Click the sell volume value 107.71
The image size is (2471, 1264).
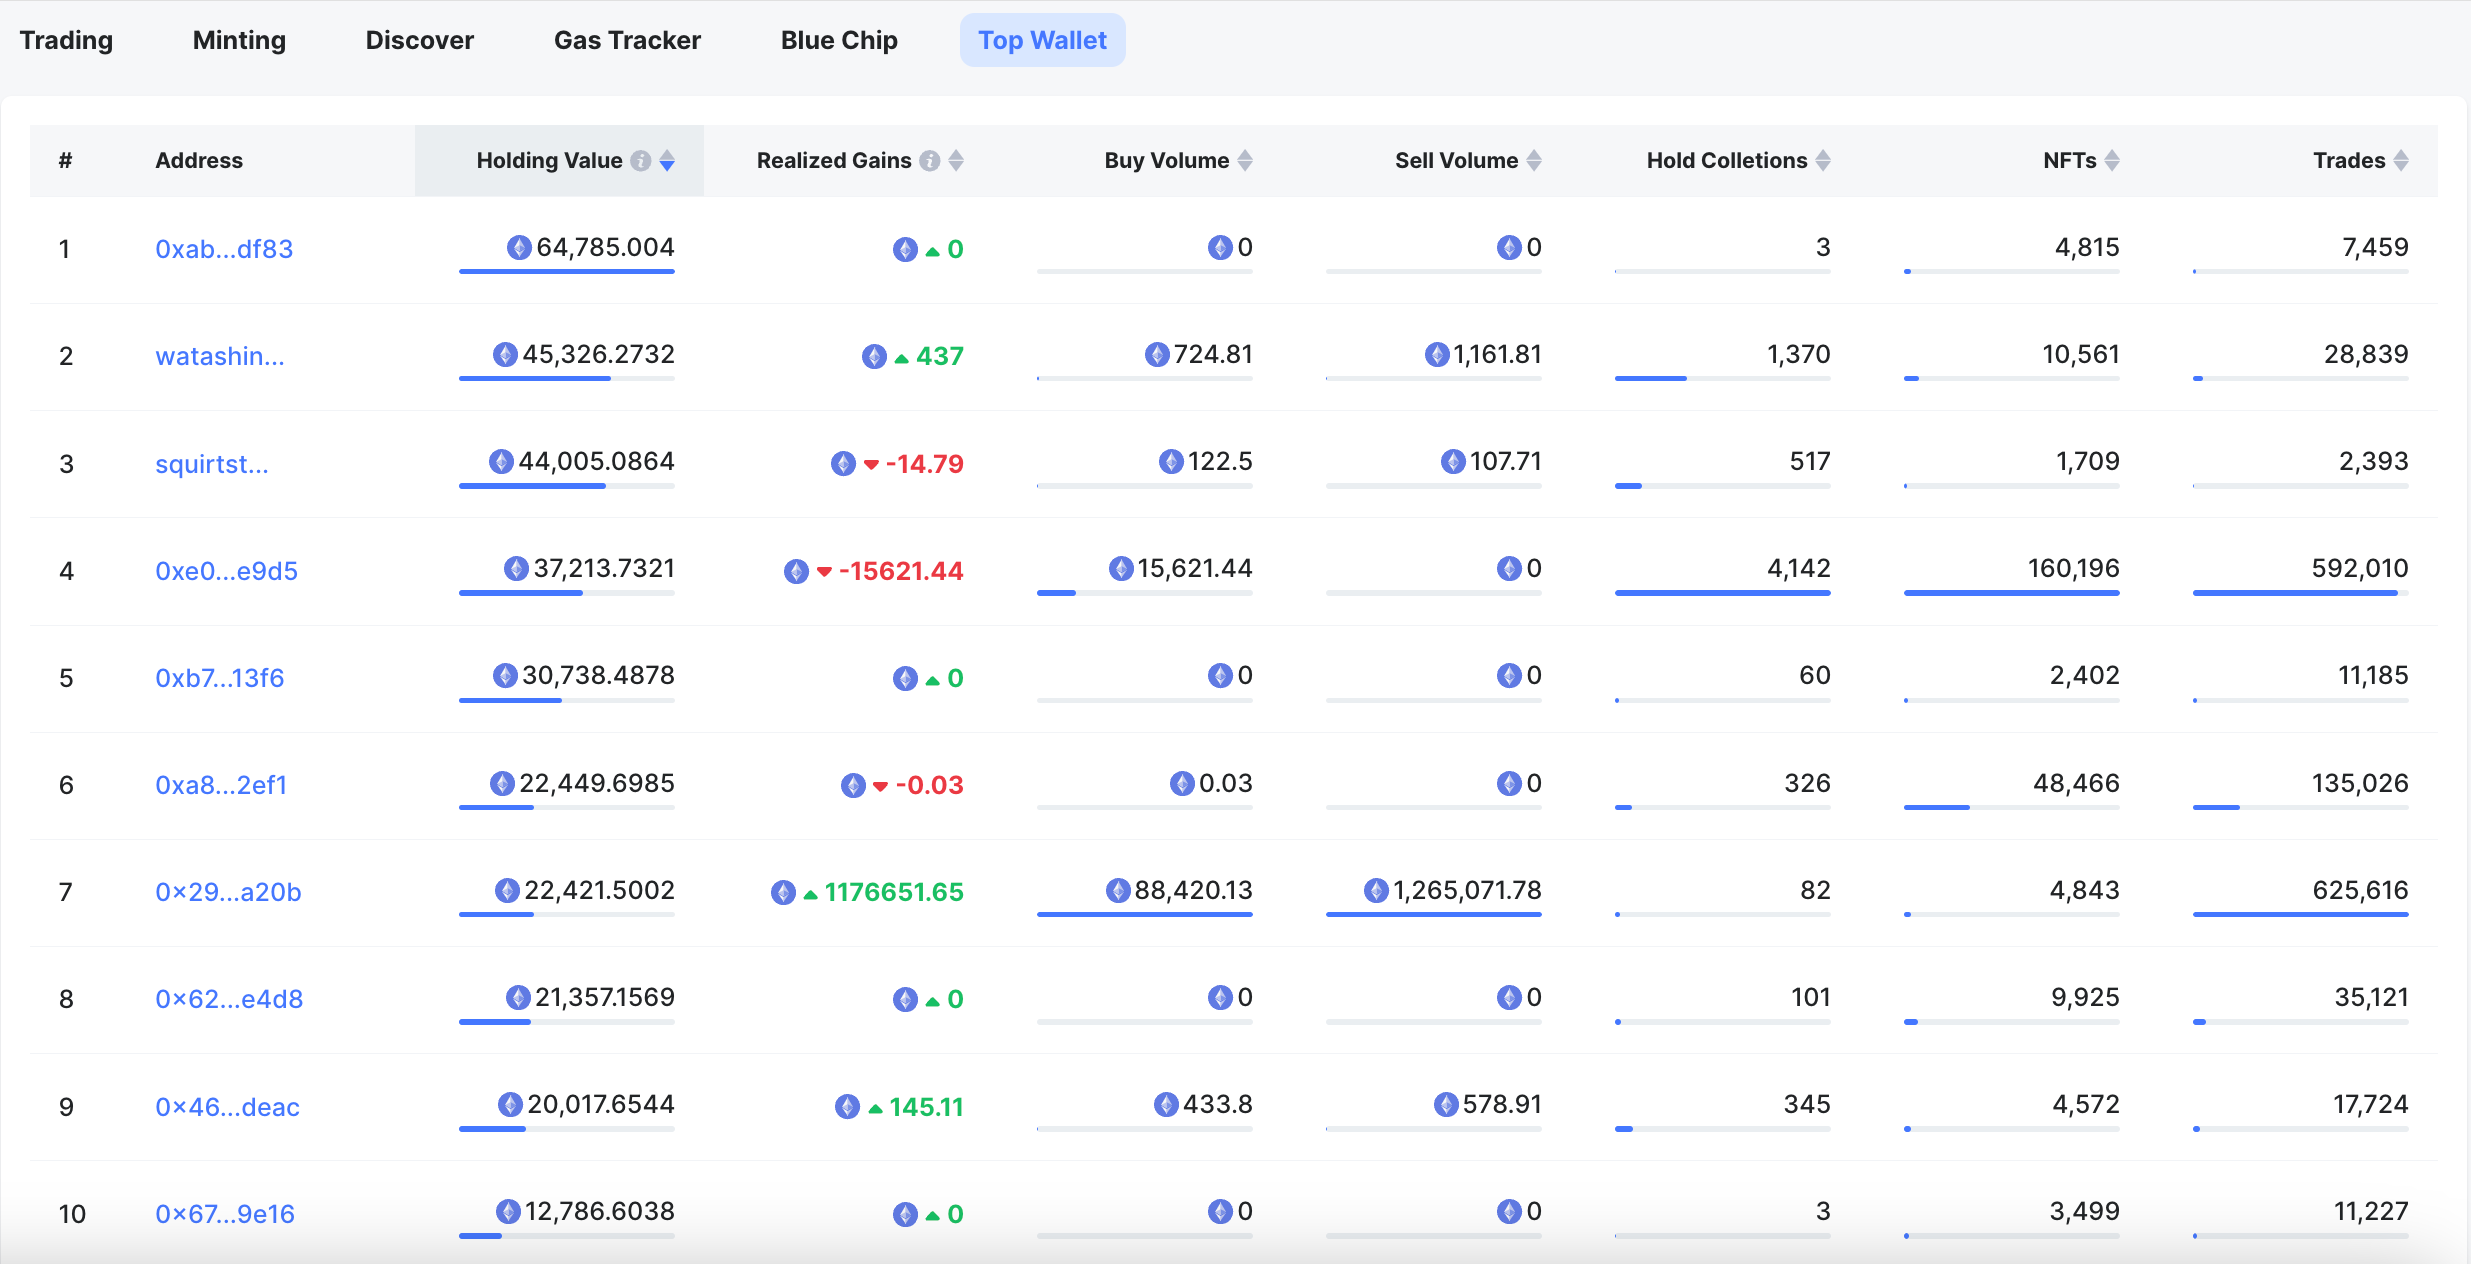[1506, 461]
